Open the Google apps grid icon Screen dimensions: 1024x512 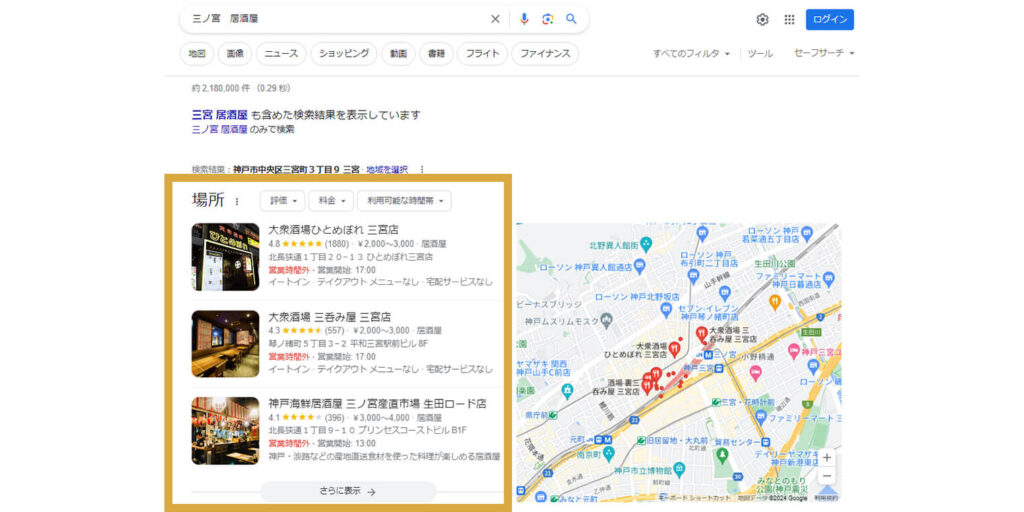point(789,20)
